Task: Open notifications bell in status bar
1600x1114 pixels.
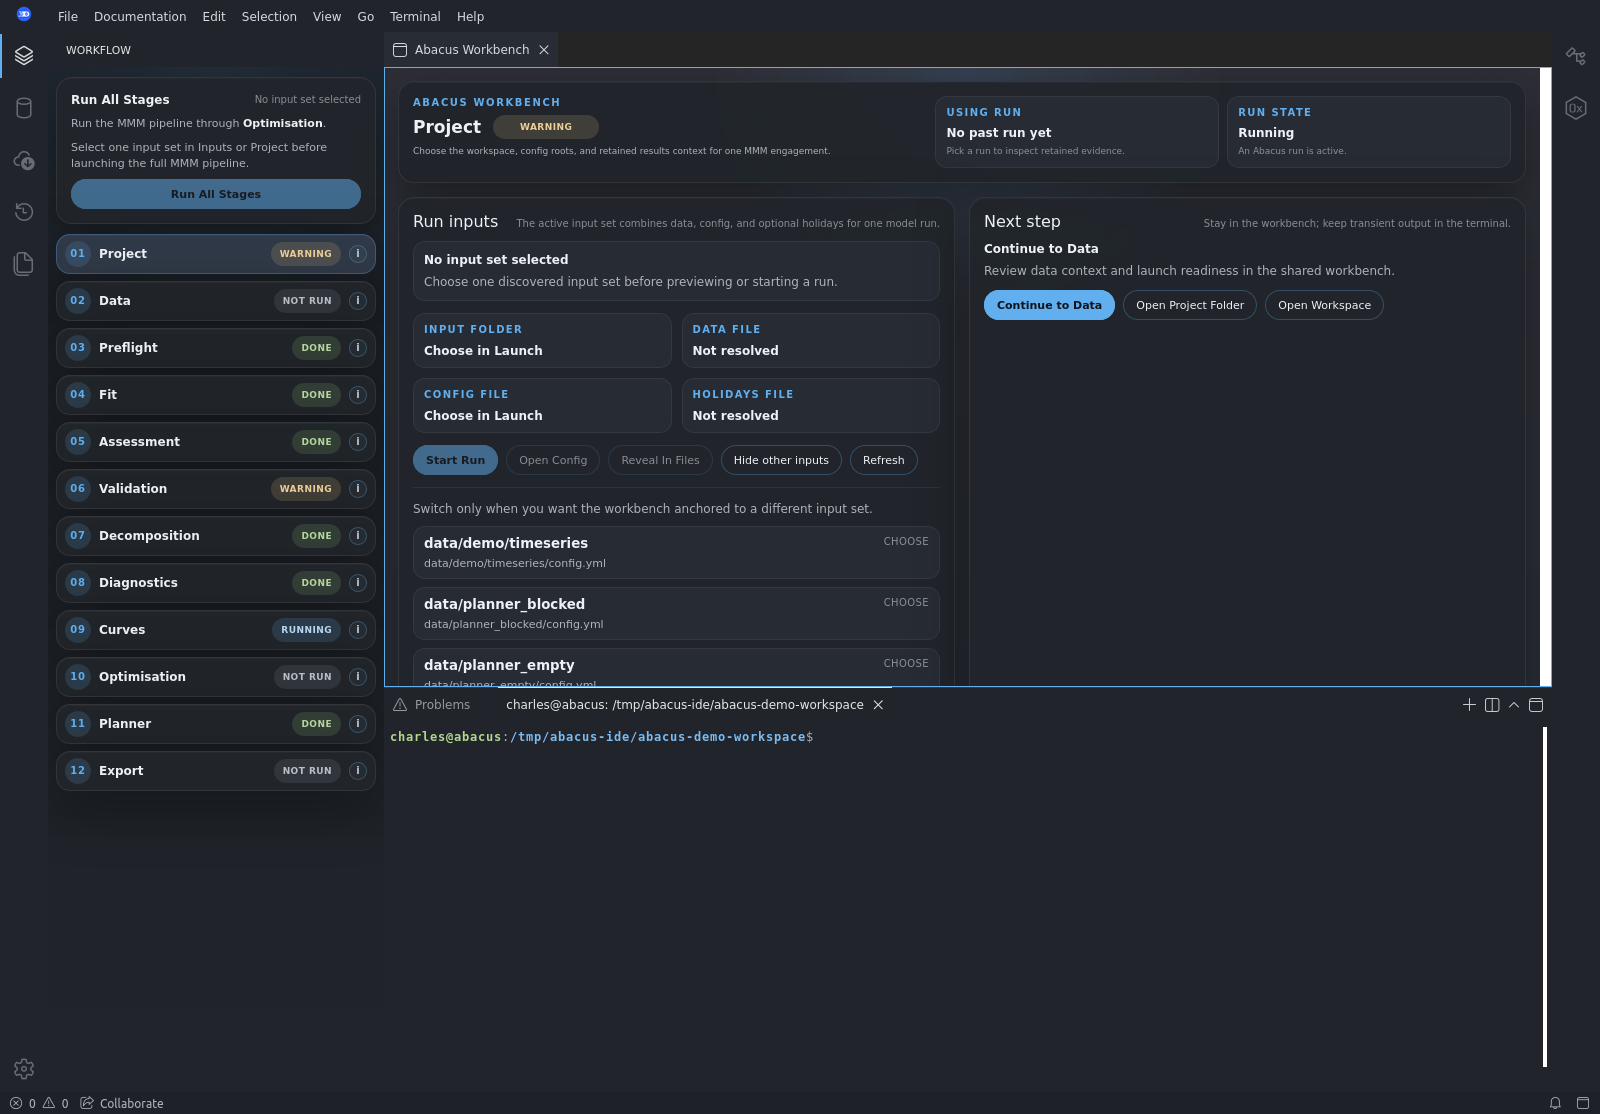Action: [1555, 1103]
